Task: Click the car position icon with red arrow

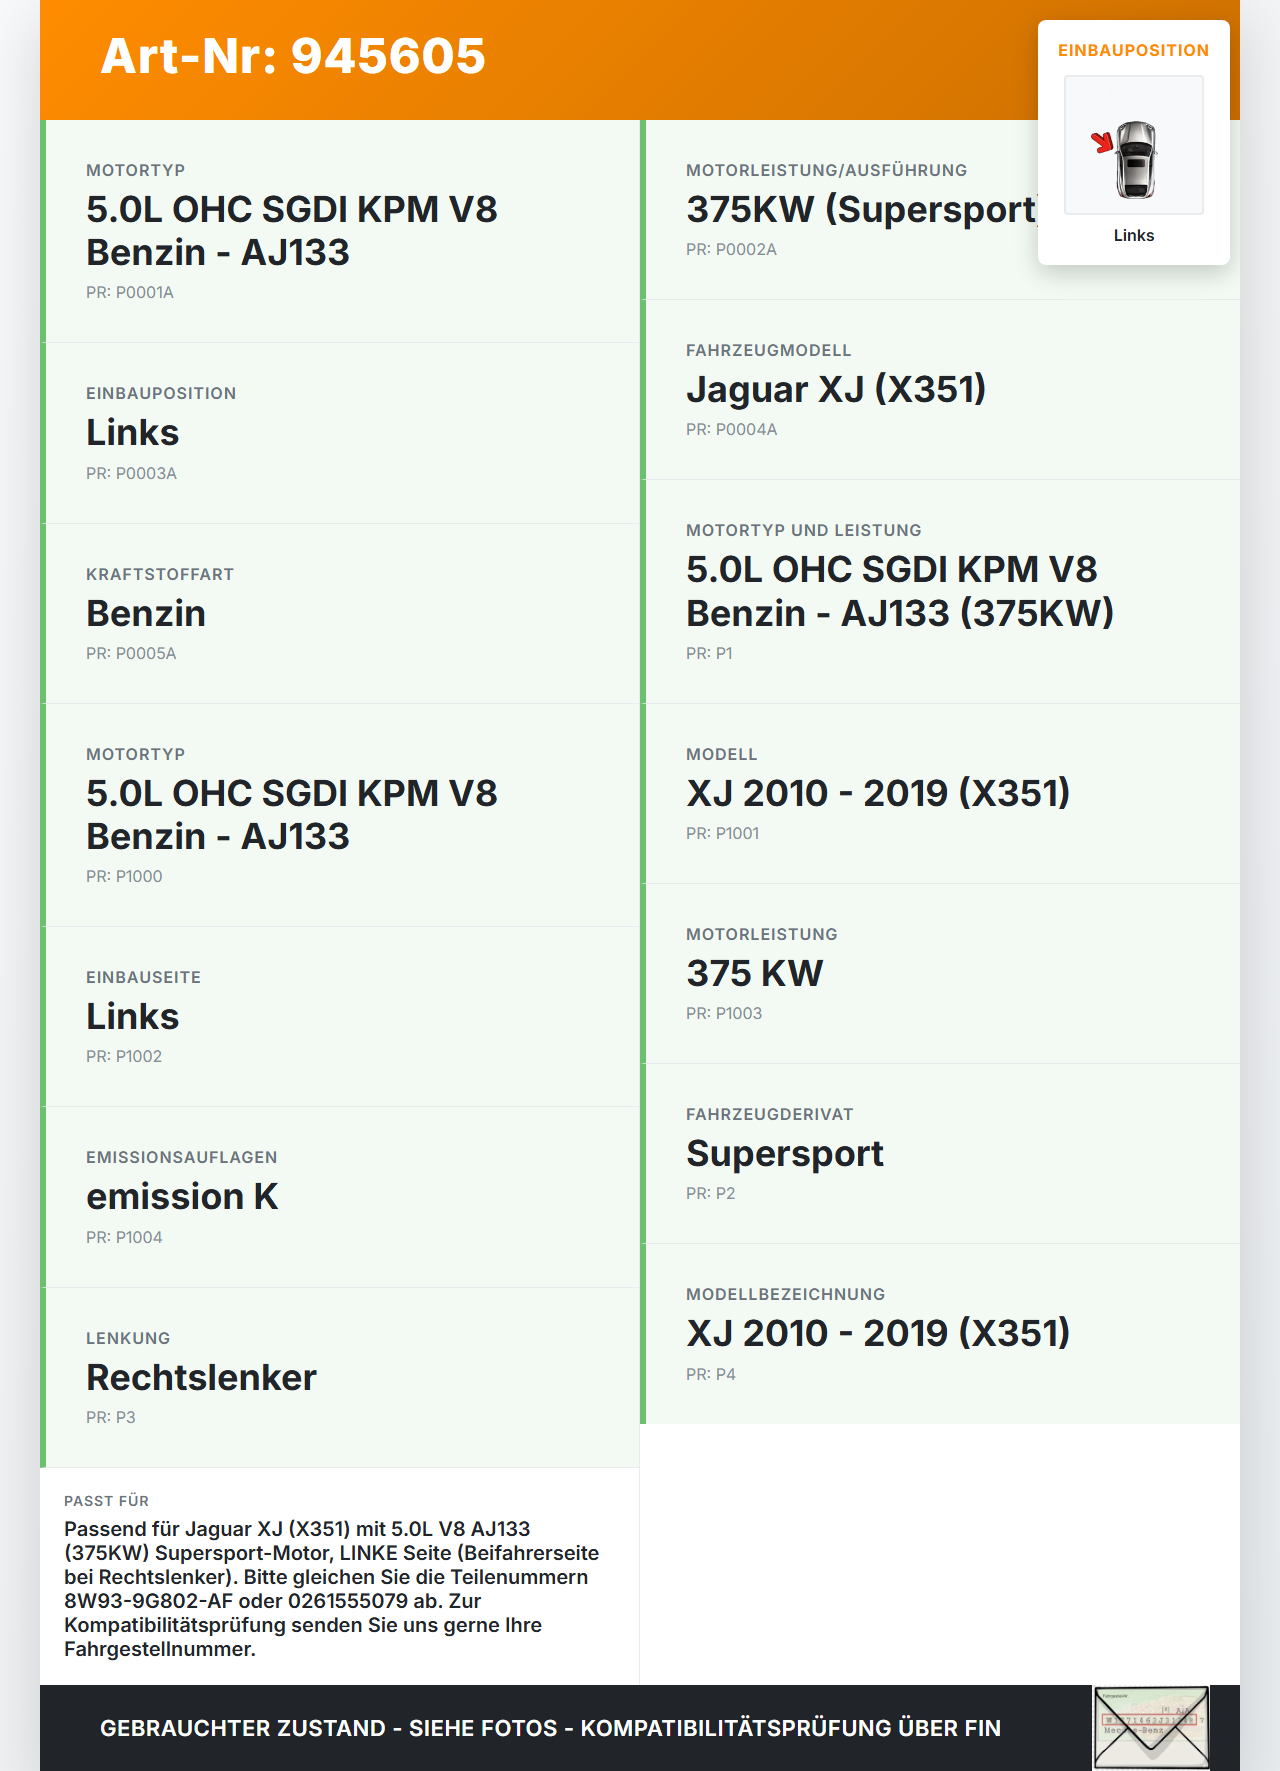Action: pyautogui.click(x=1134, y=146)
